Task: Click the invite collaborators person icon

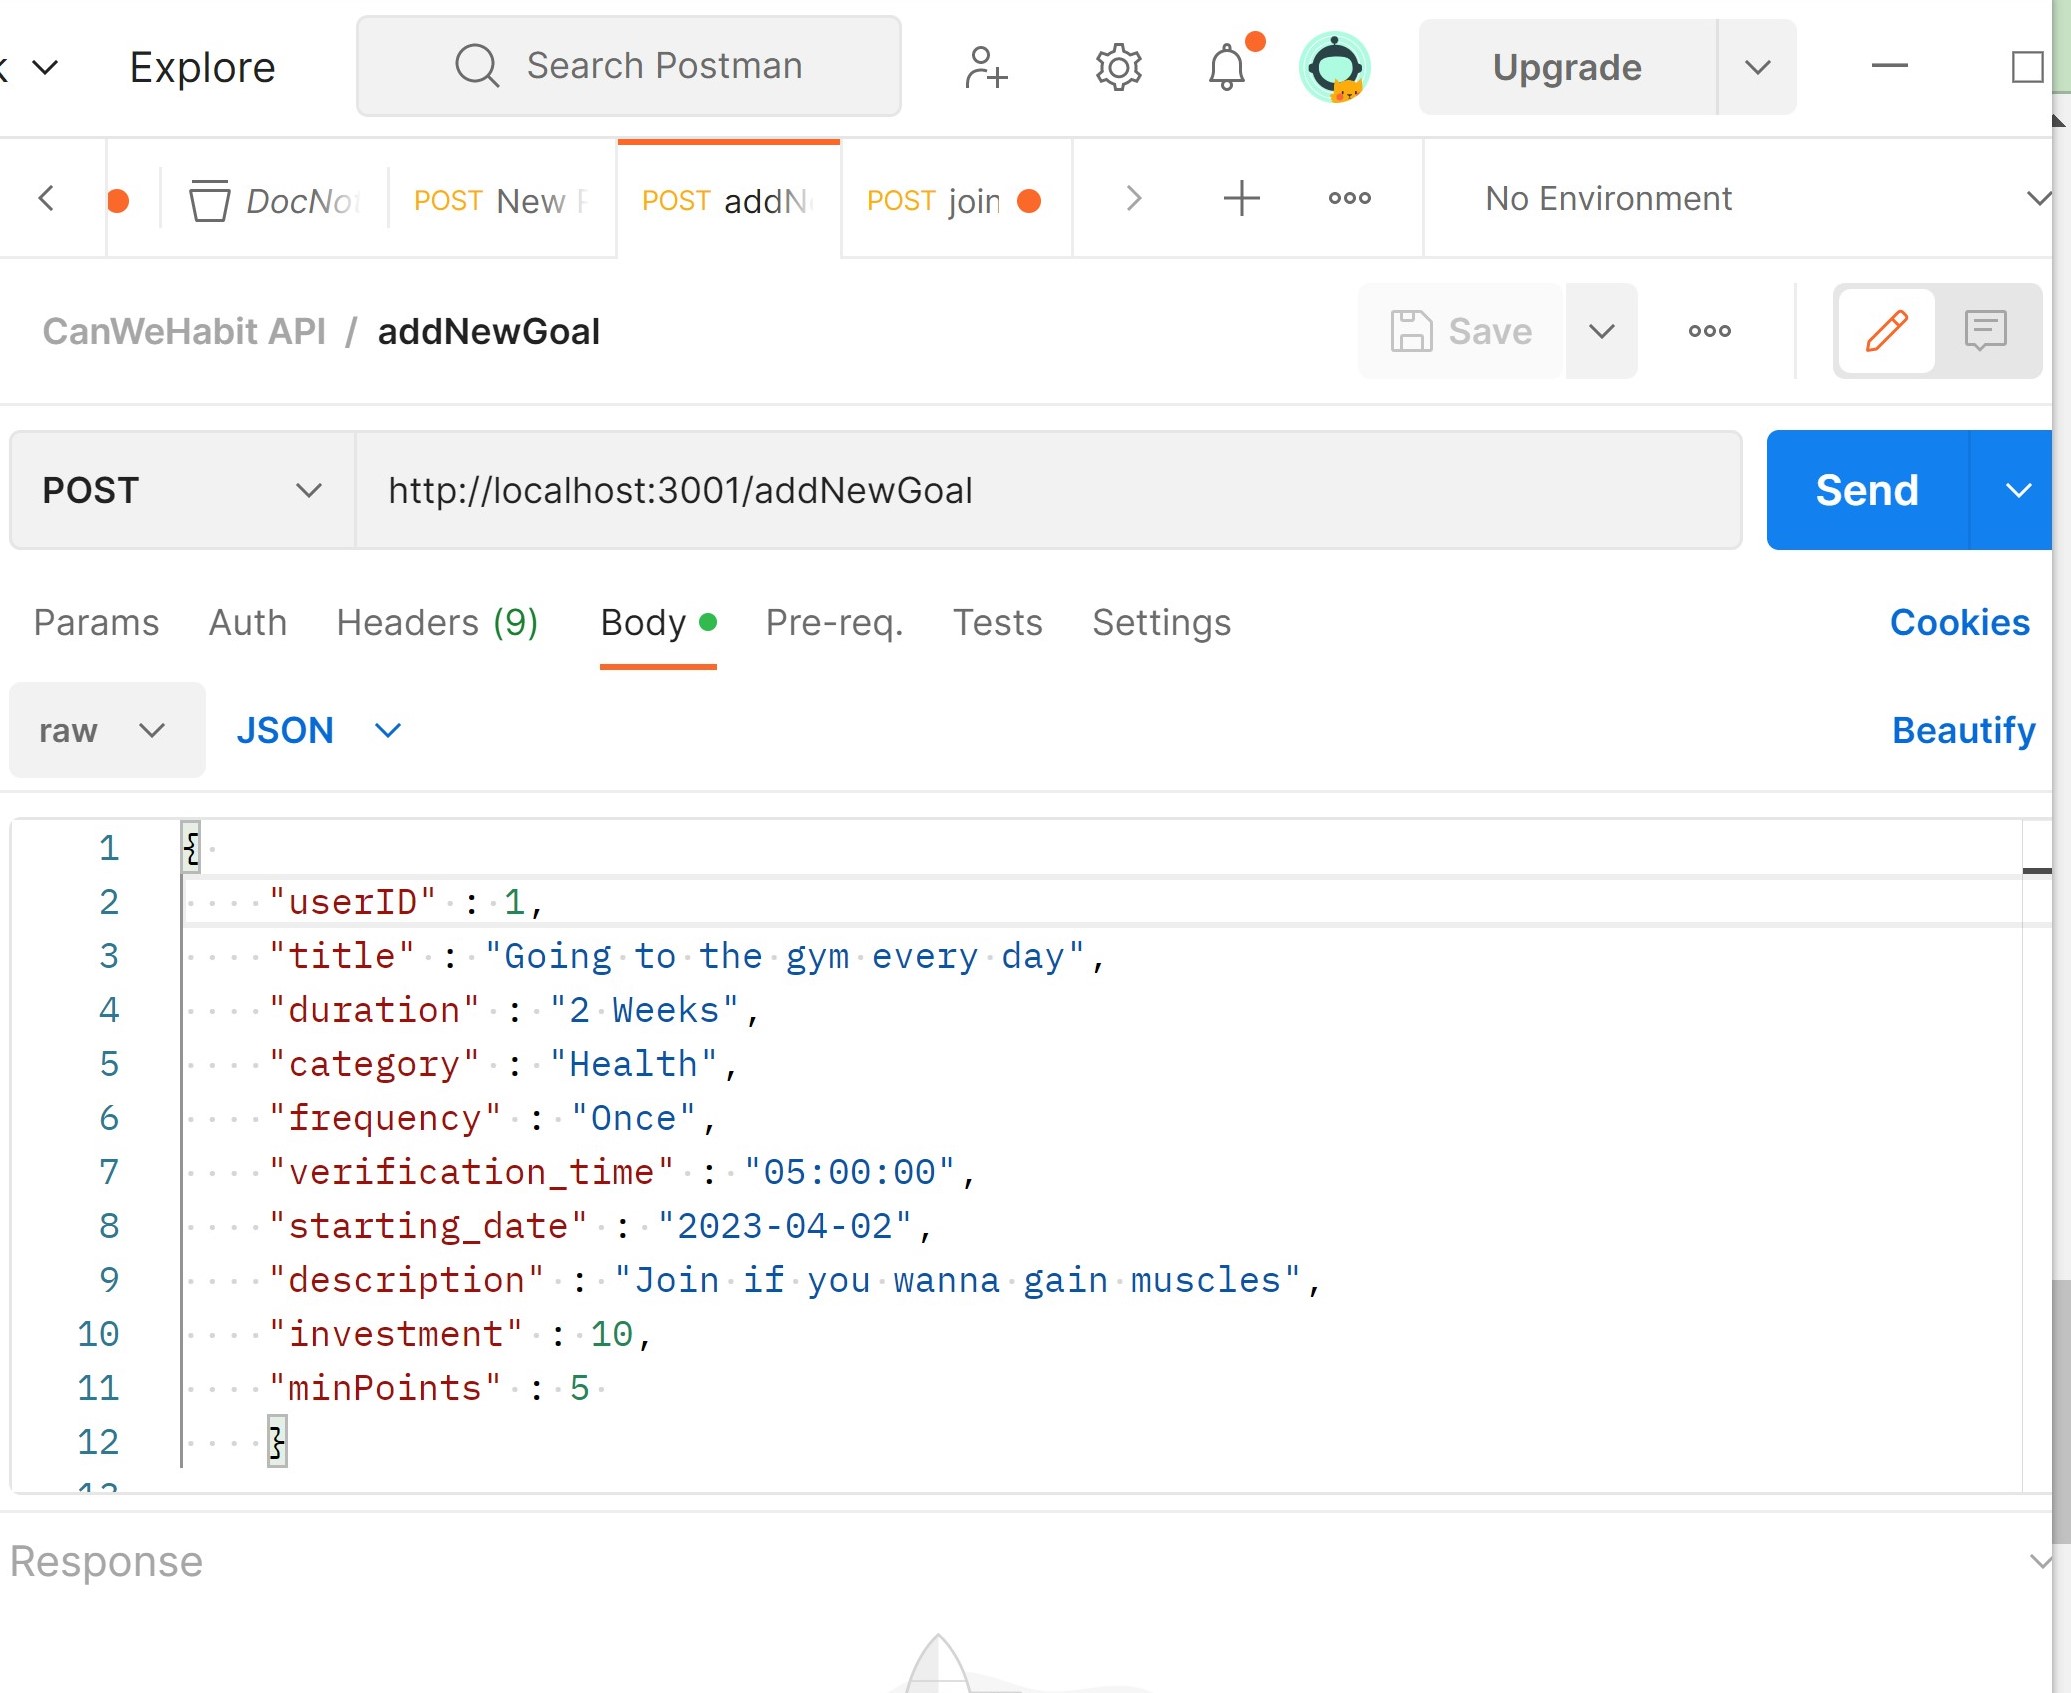Action: click(985, 67)
